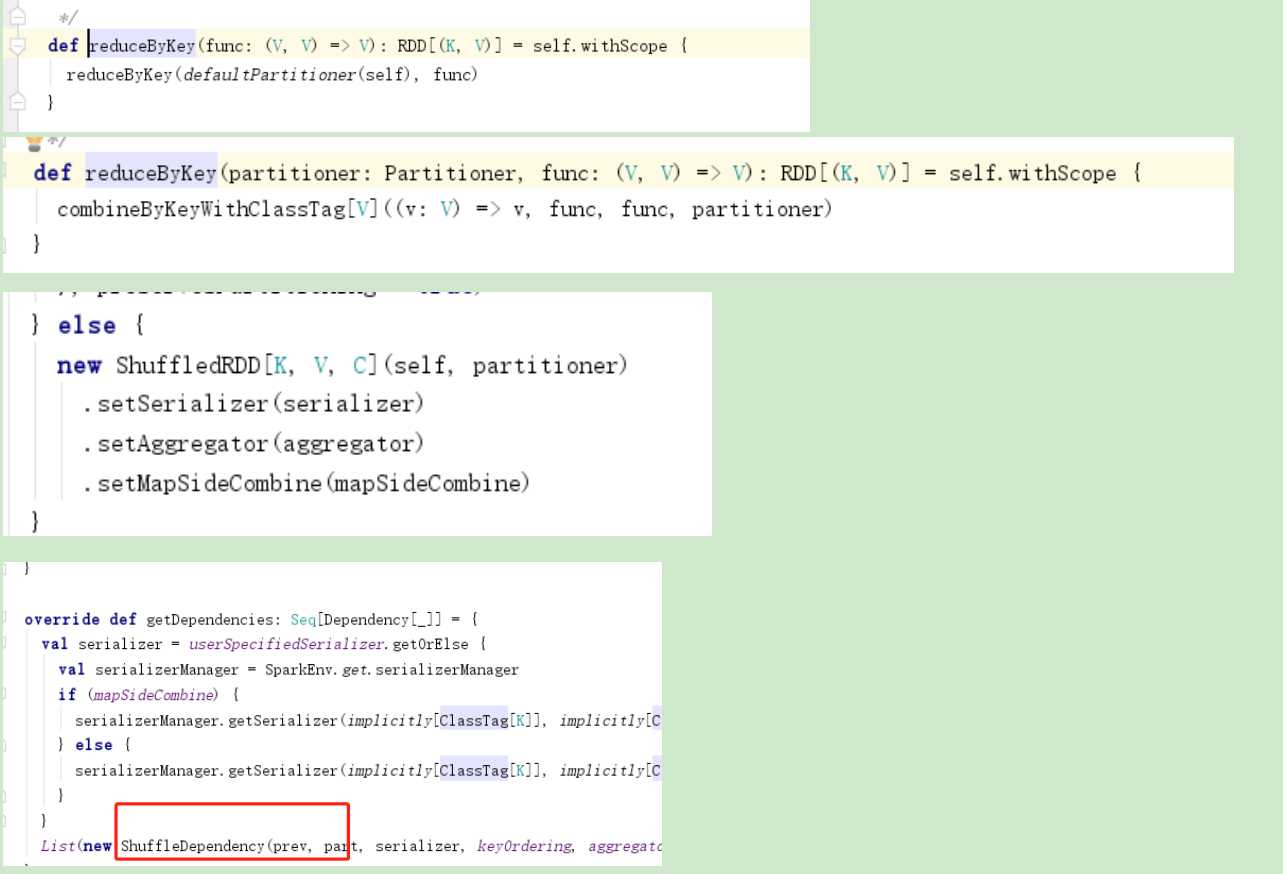Viewport: 1283px width, 874px height.
Task: Click 'List' at the start of the last line
Action: click(58, 846)
